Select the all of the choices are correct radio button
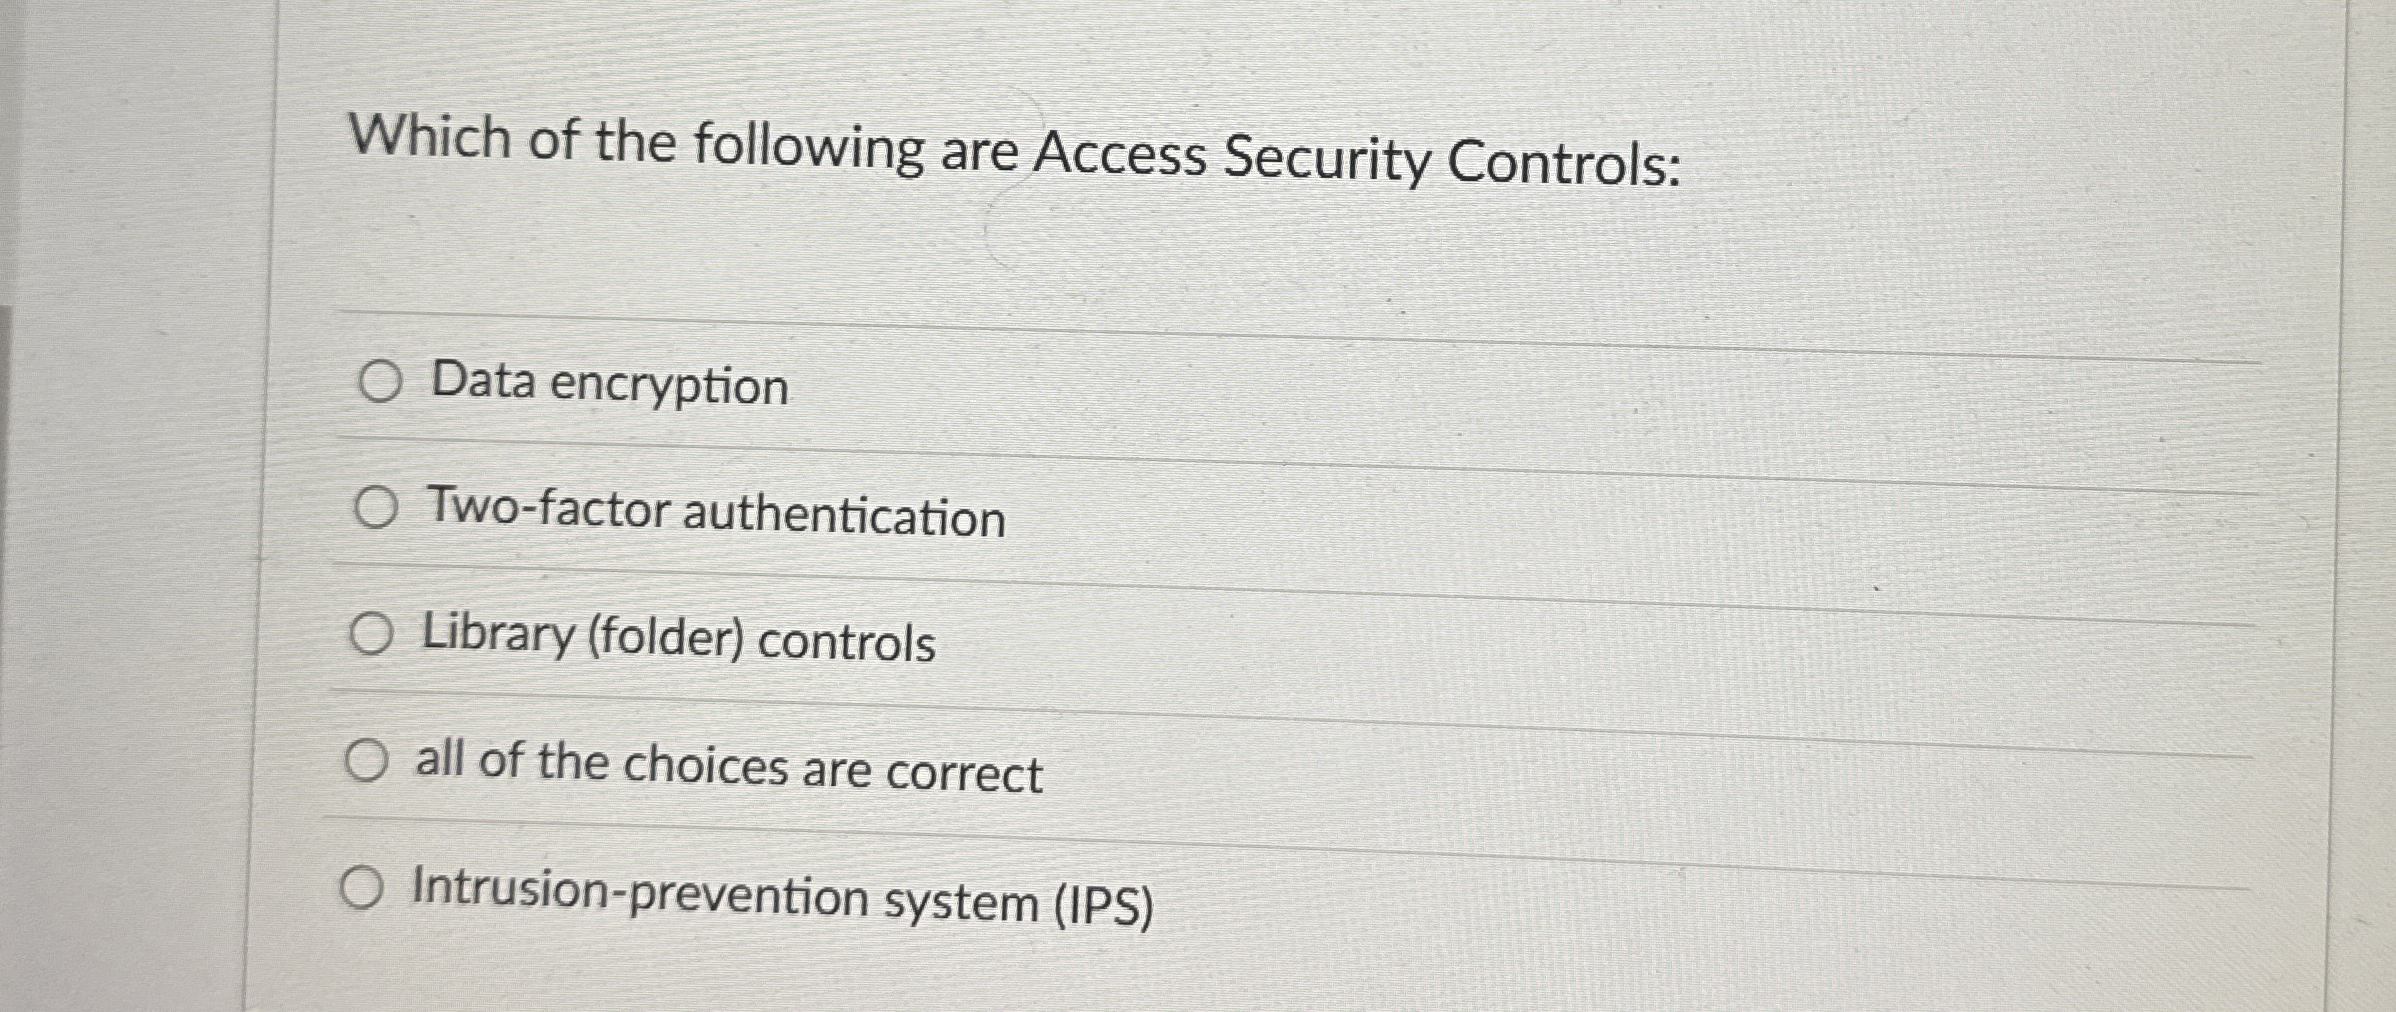 tap(368, 763)
